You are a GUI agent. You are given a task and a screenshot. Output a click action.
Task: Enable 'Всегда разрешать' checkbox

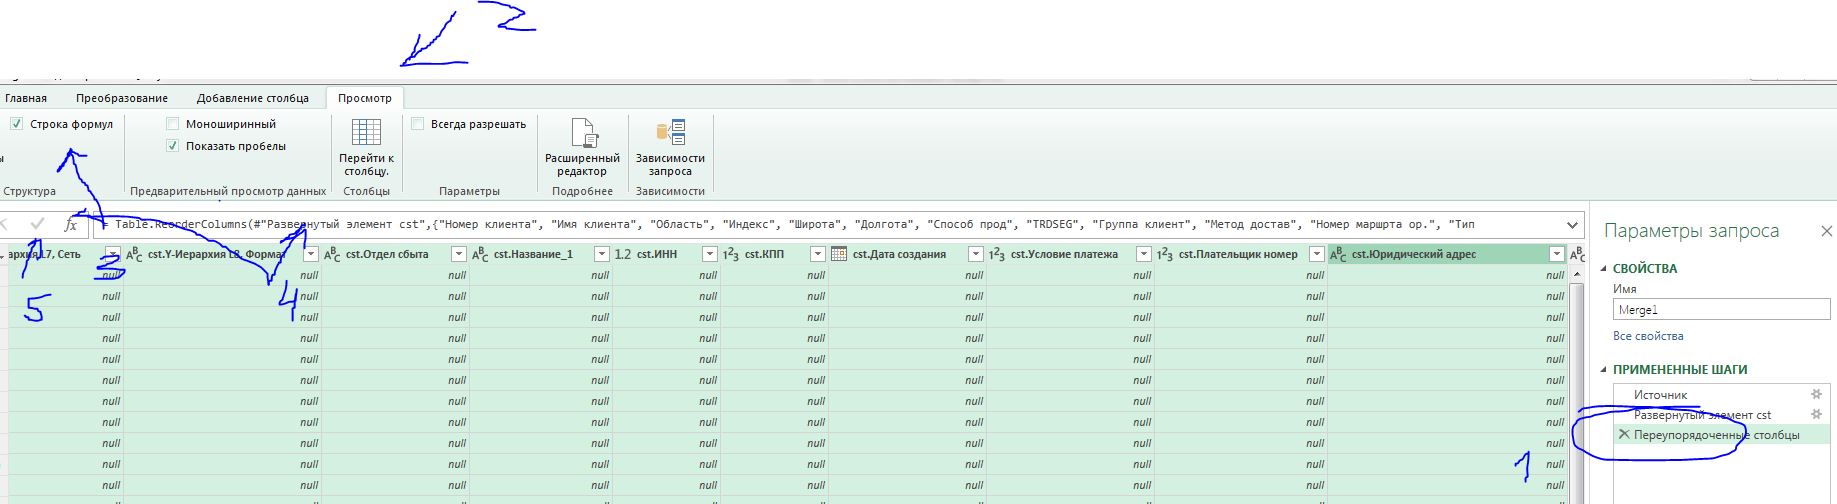418,124
